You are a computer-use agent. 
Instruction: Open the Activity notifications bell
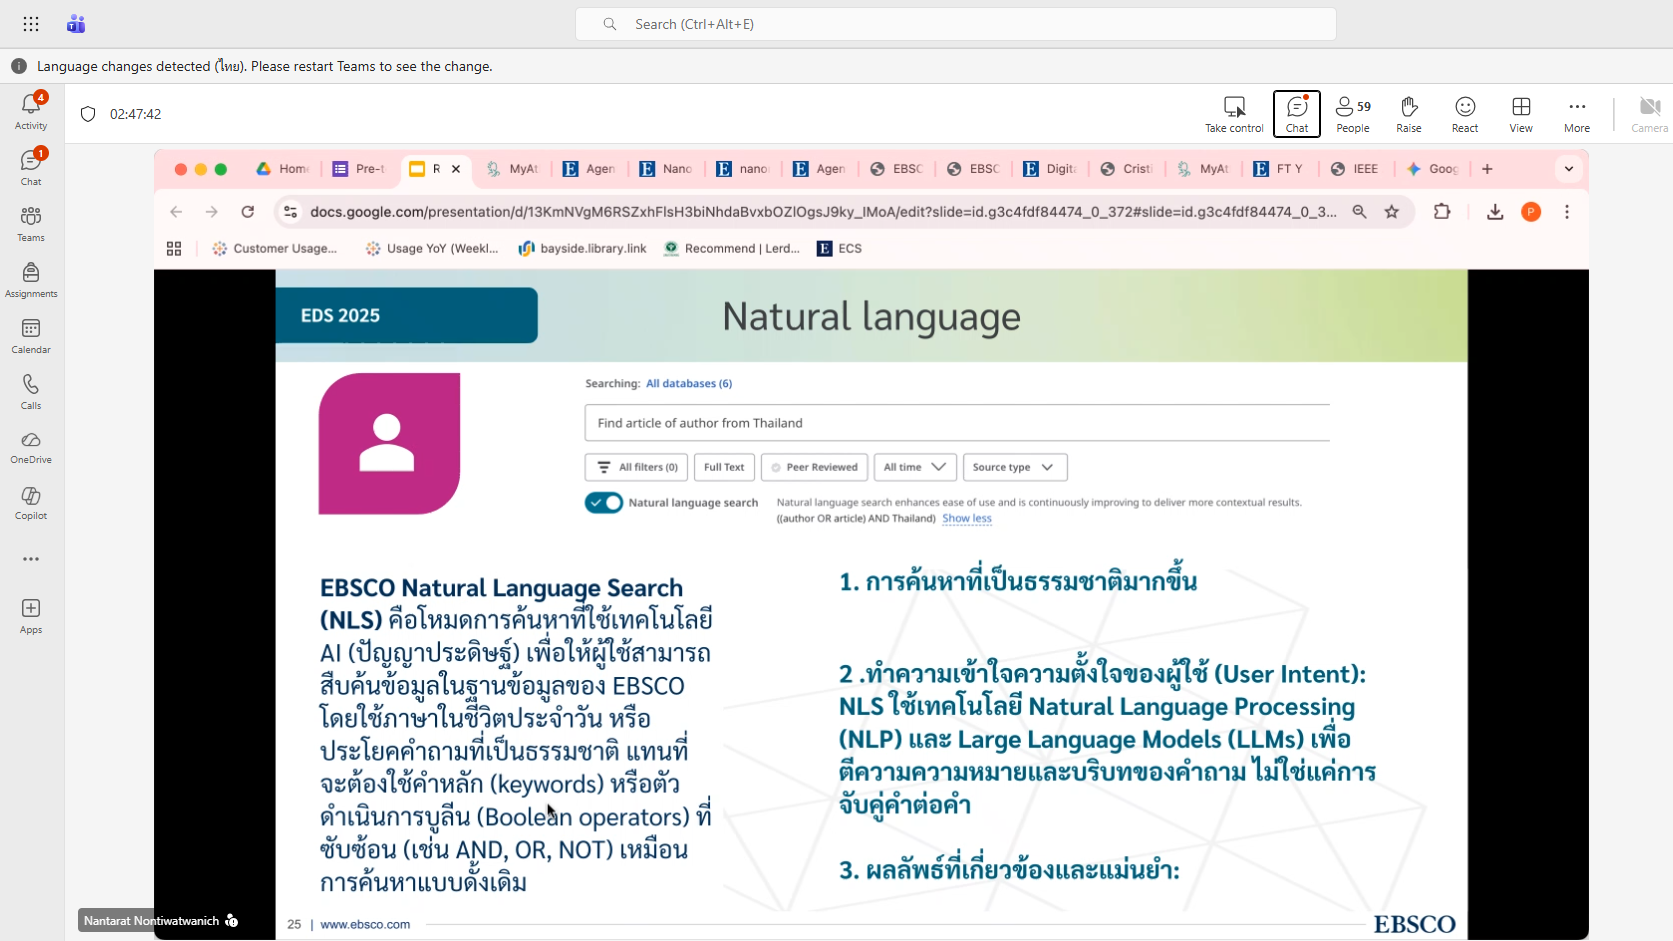coord(31,110)
